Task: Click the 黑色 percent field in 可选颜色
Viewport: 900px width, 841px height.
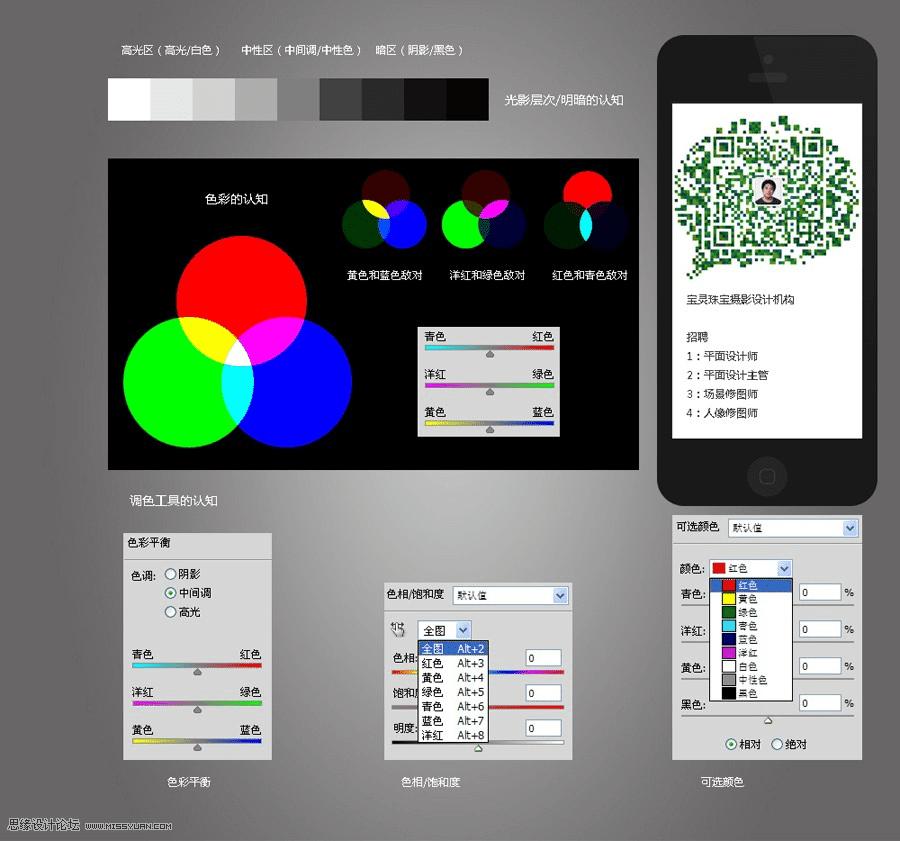Action: point(820,703)
